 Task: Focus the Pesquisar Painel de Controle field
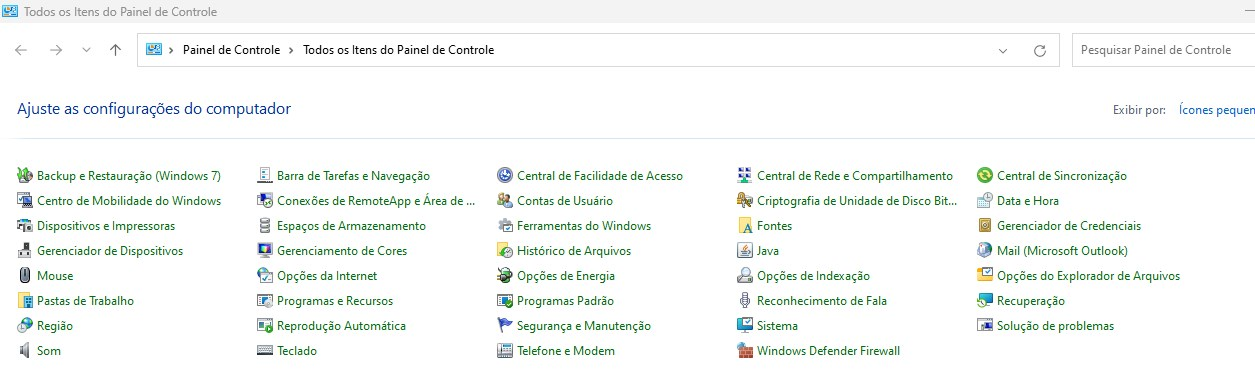pyautogui.click(x=1163, y=50)
